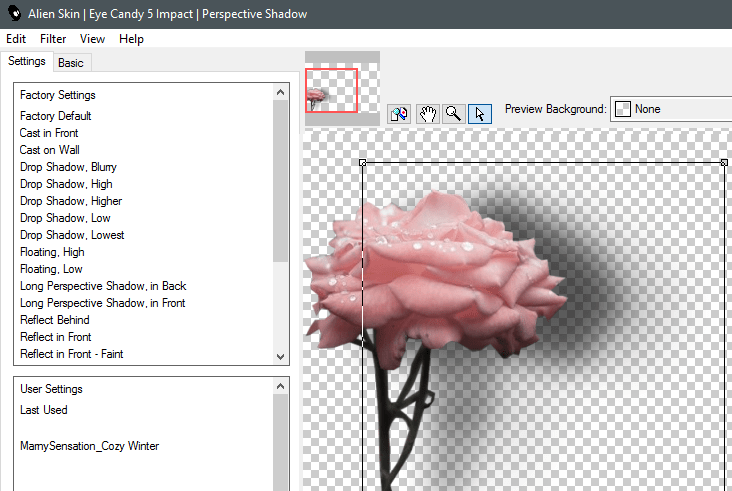Screen dimensions: 732x491
Task: Choose Drop Shadow, Blurry preset
Action: pos(68,167)
